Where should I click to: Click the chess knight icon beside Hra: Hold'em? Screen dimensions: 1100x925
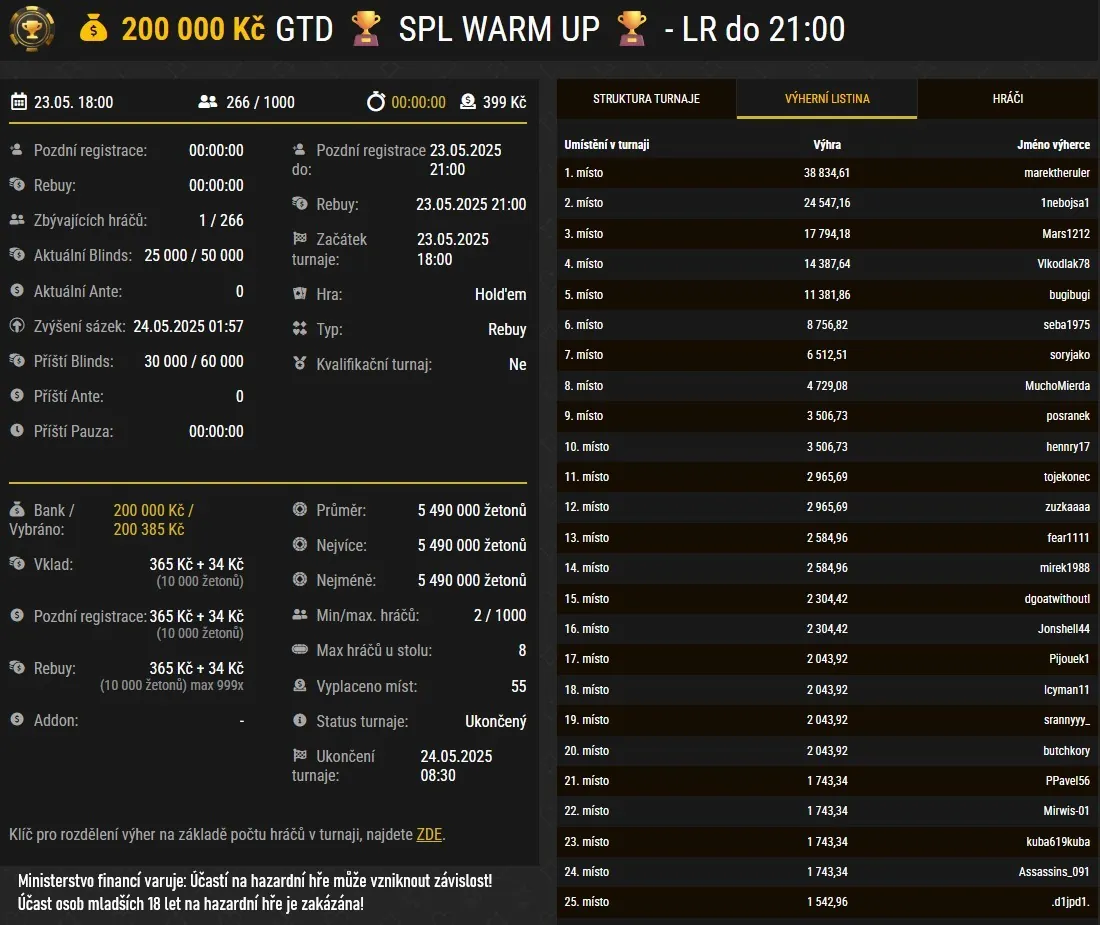[x=298, y=293]
